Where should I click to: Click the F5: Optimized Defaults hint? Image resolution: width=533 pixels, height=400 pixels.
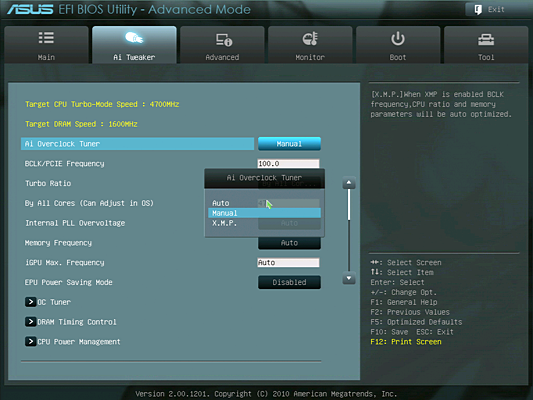coord(416,322)
